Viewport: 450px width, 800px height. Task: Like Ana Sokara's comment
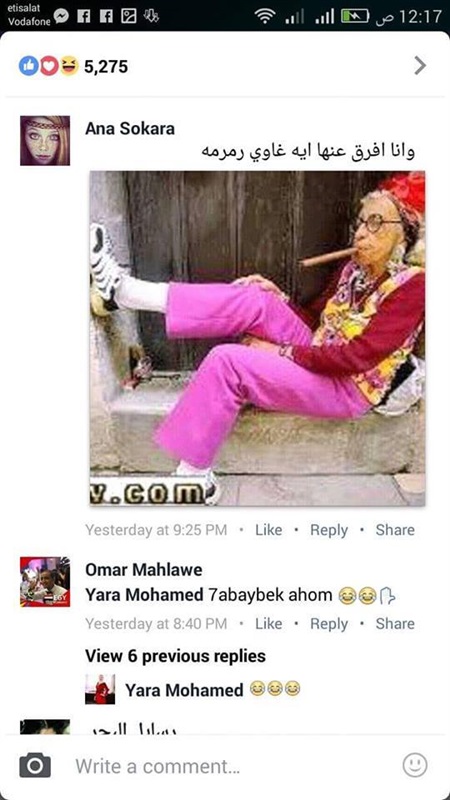[x=268, y=530]
